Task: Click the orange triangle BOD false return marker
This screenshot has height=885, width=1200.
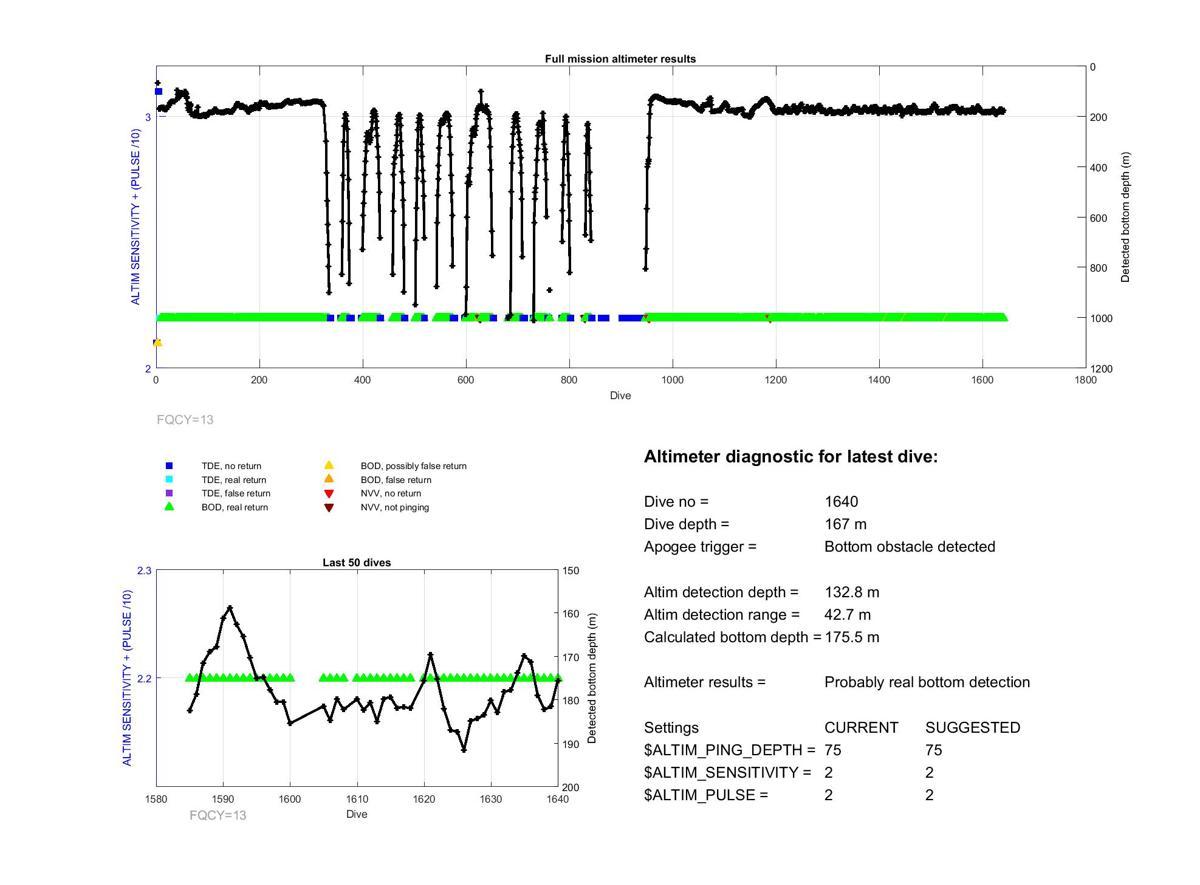Action: pyautogui.click(x=328, y=480)
